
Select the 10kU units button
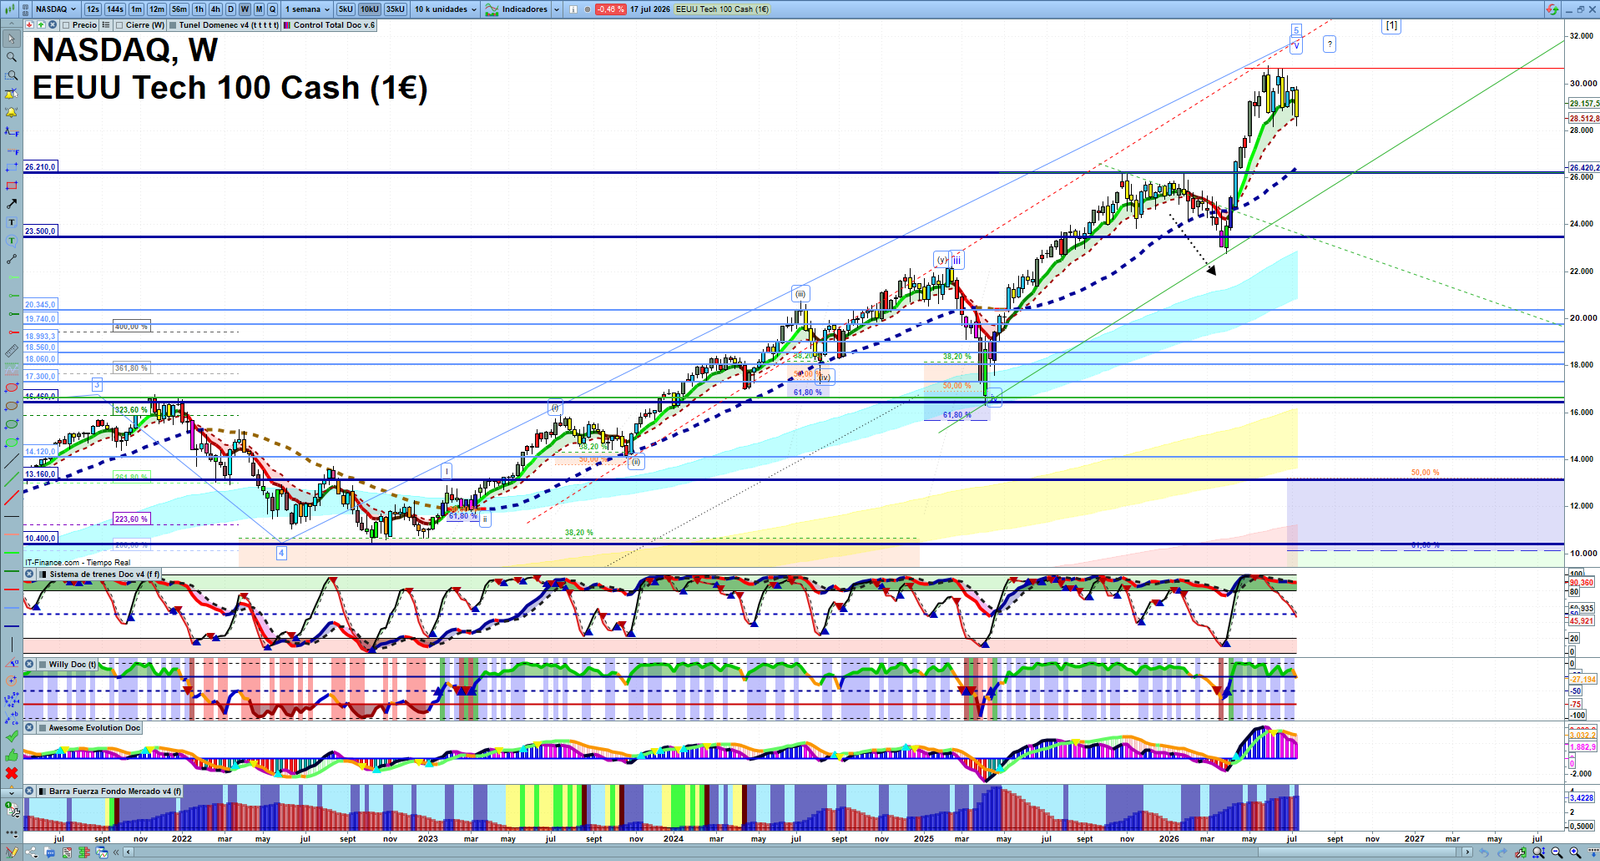[370, 9]
